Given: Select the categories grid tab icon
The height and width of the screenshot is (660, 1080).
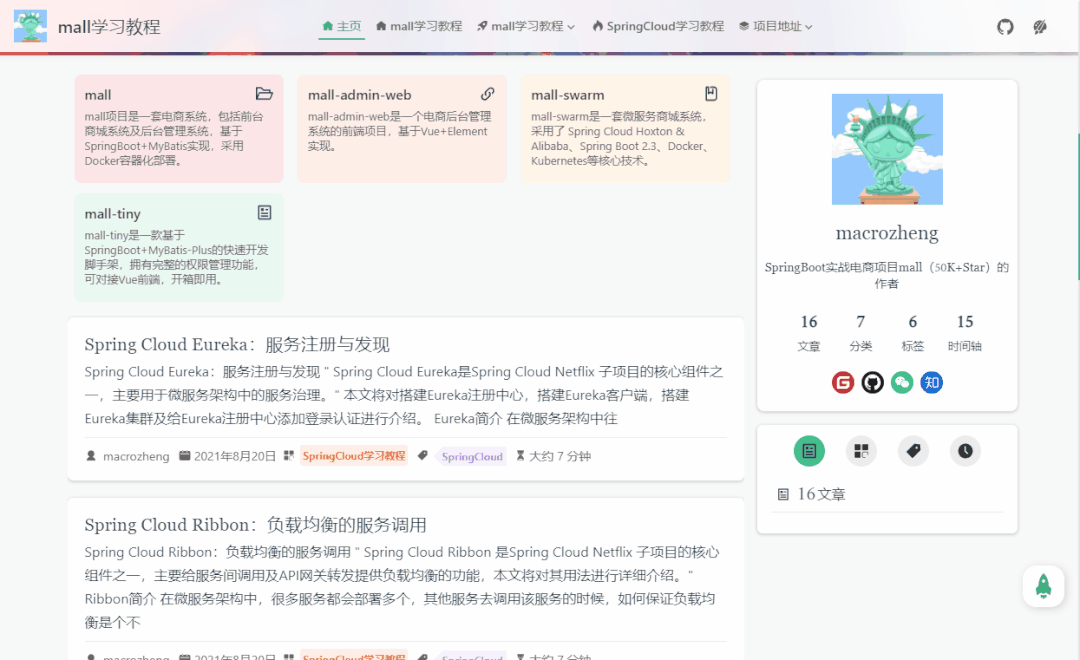Looking at the screenshot, I should (861, 451).
